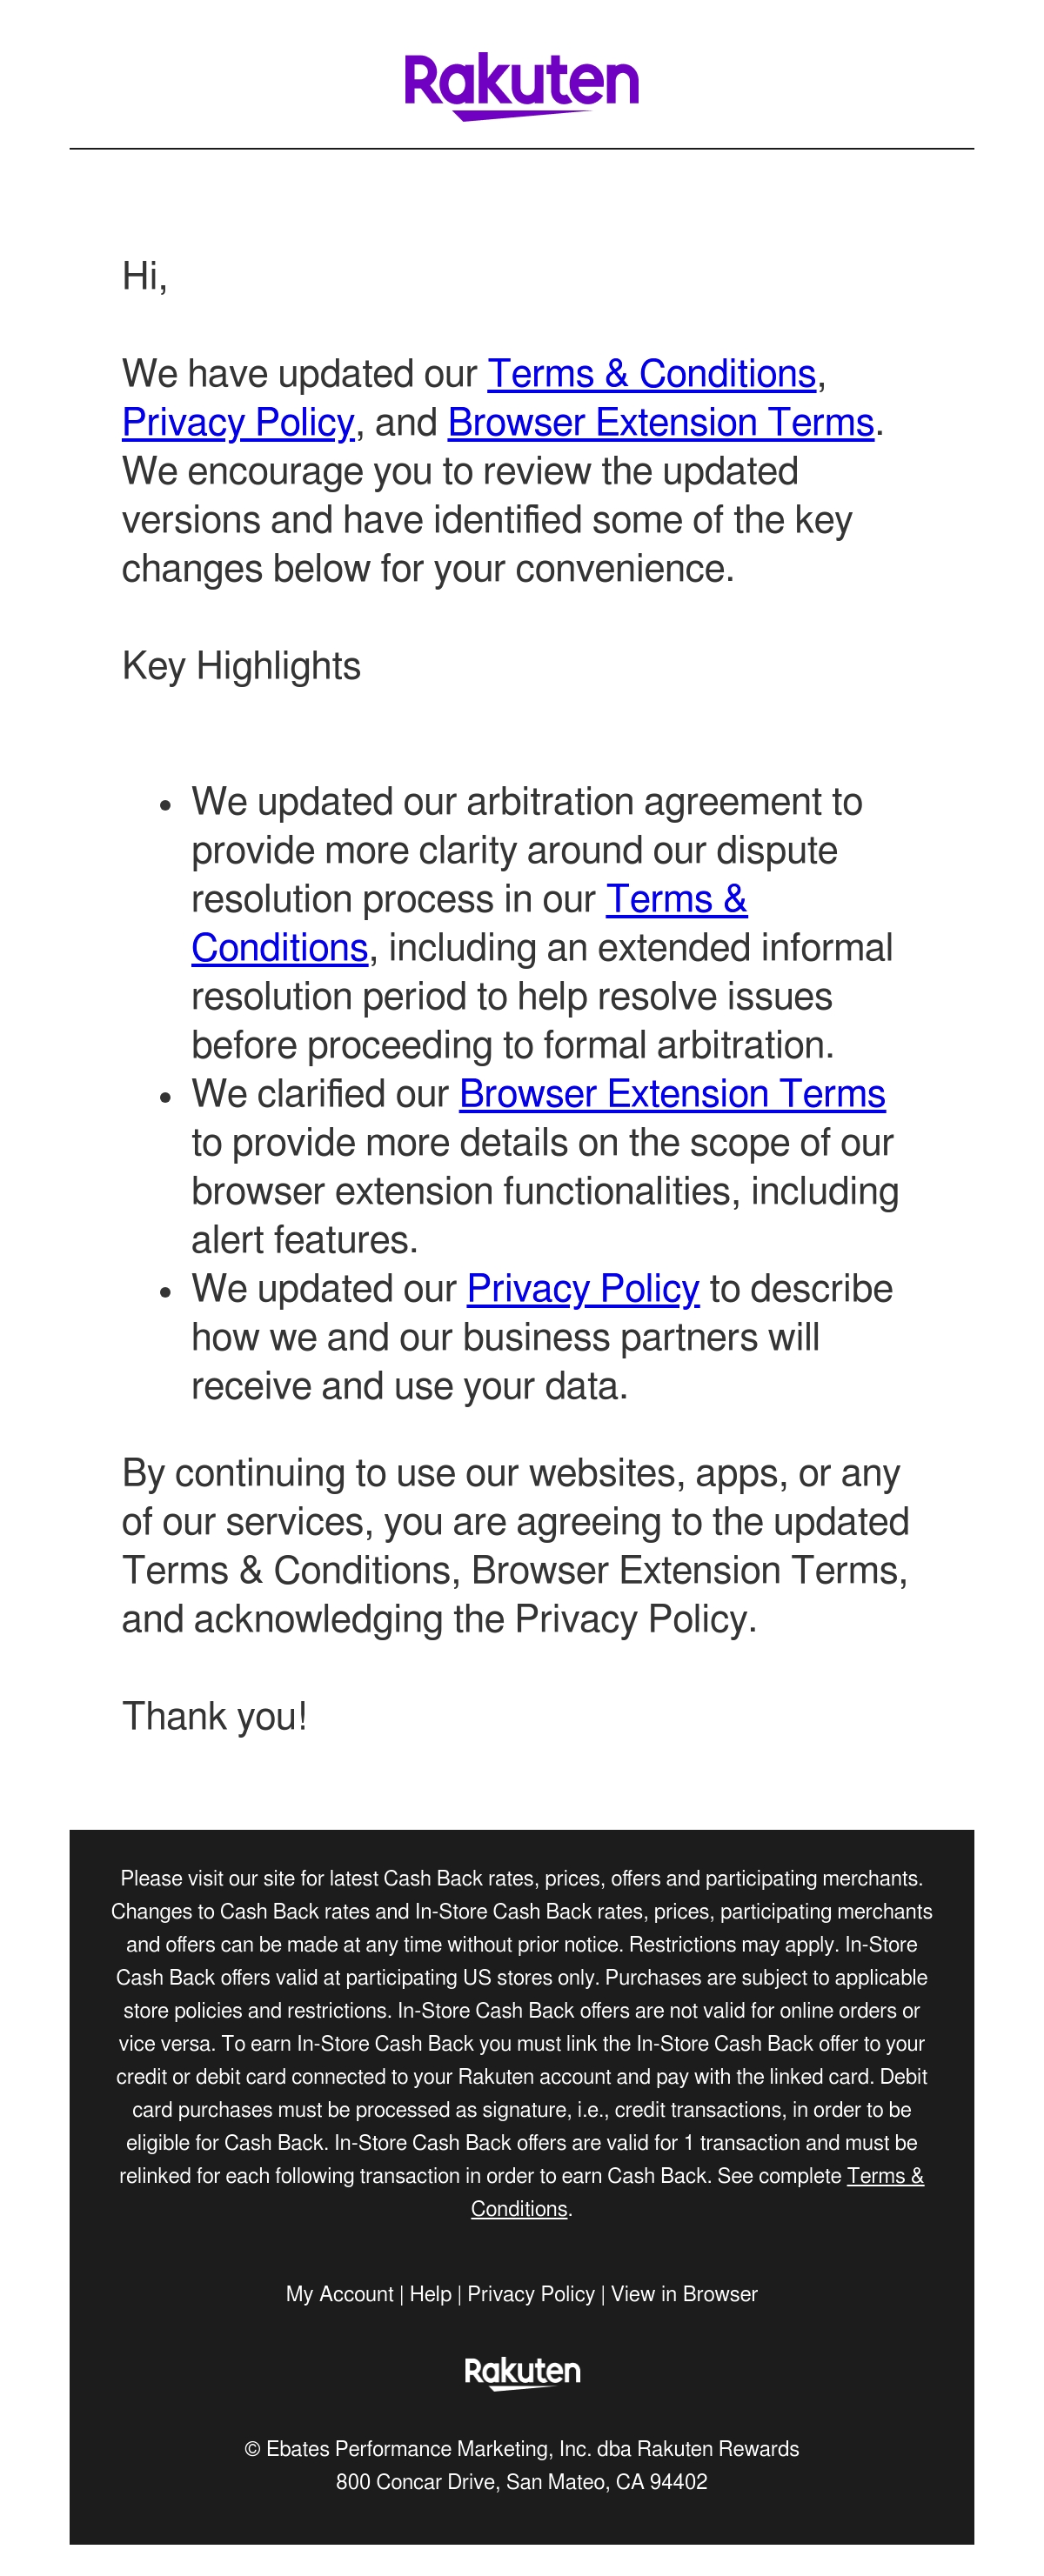
Task: Click the 800 Concar Drive address line
Action: [x=521, y=2481]
